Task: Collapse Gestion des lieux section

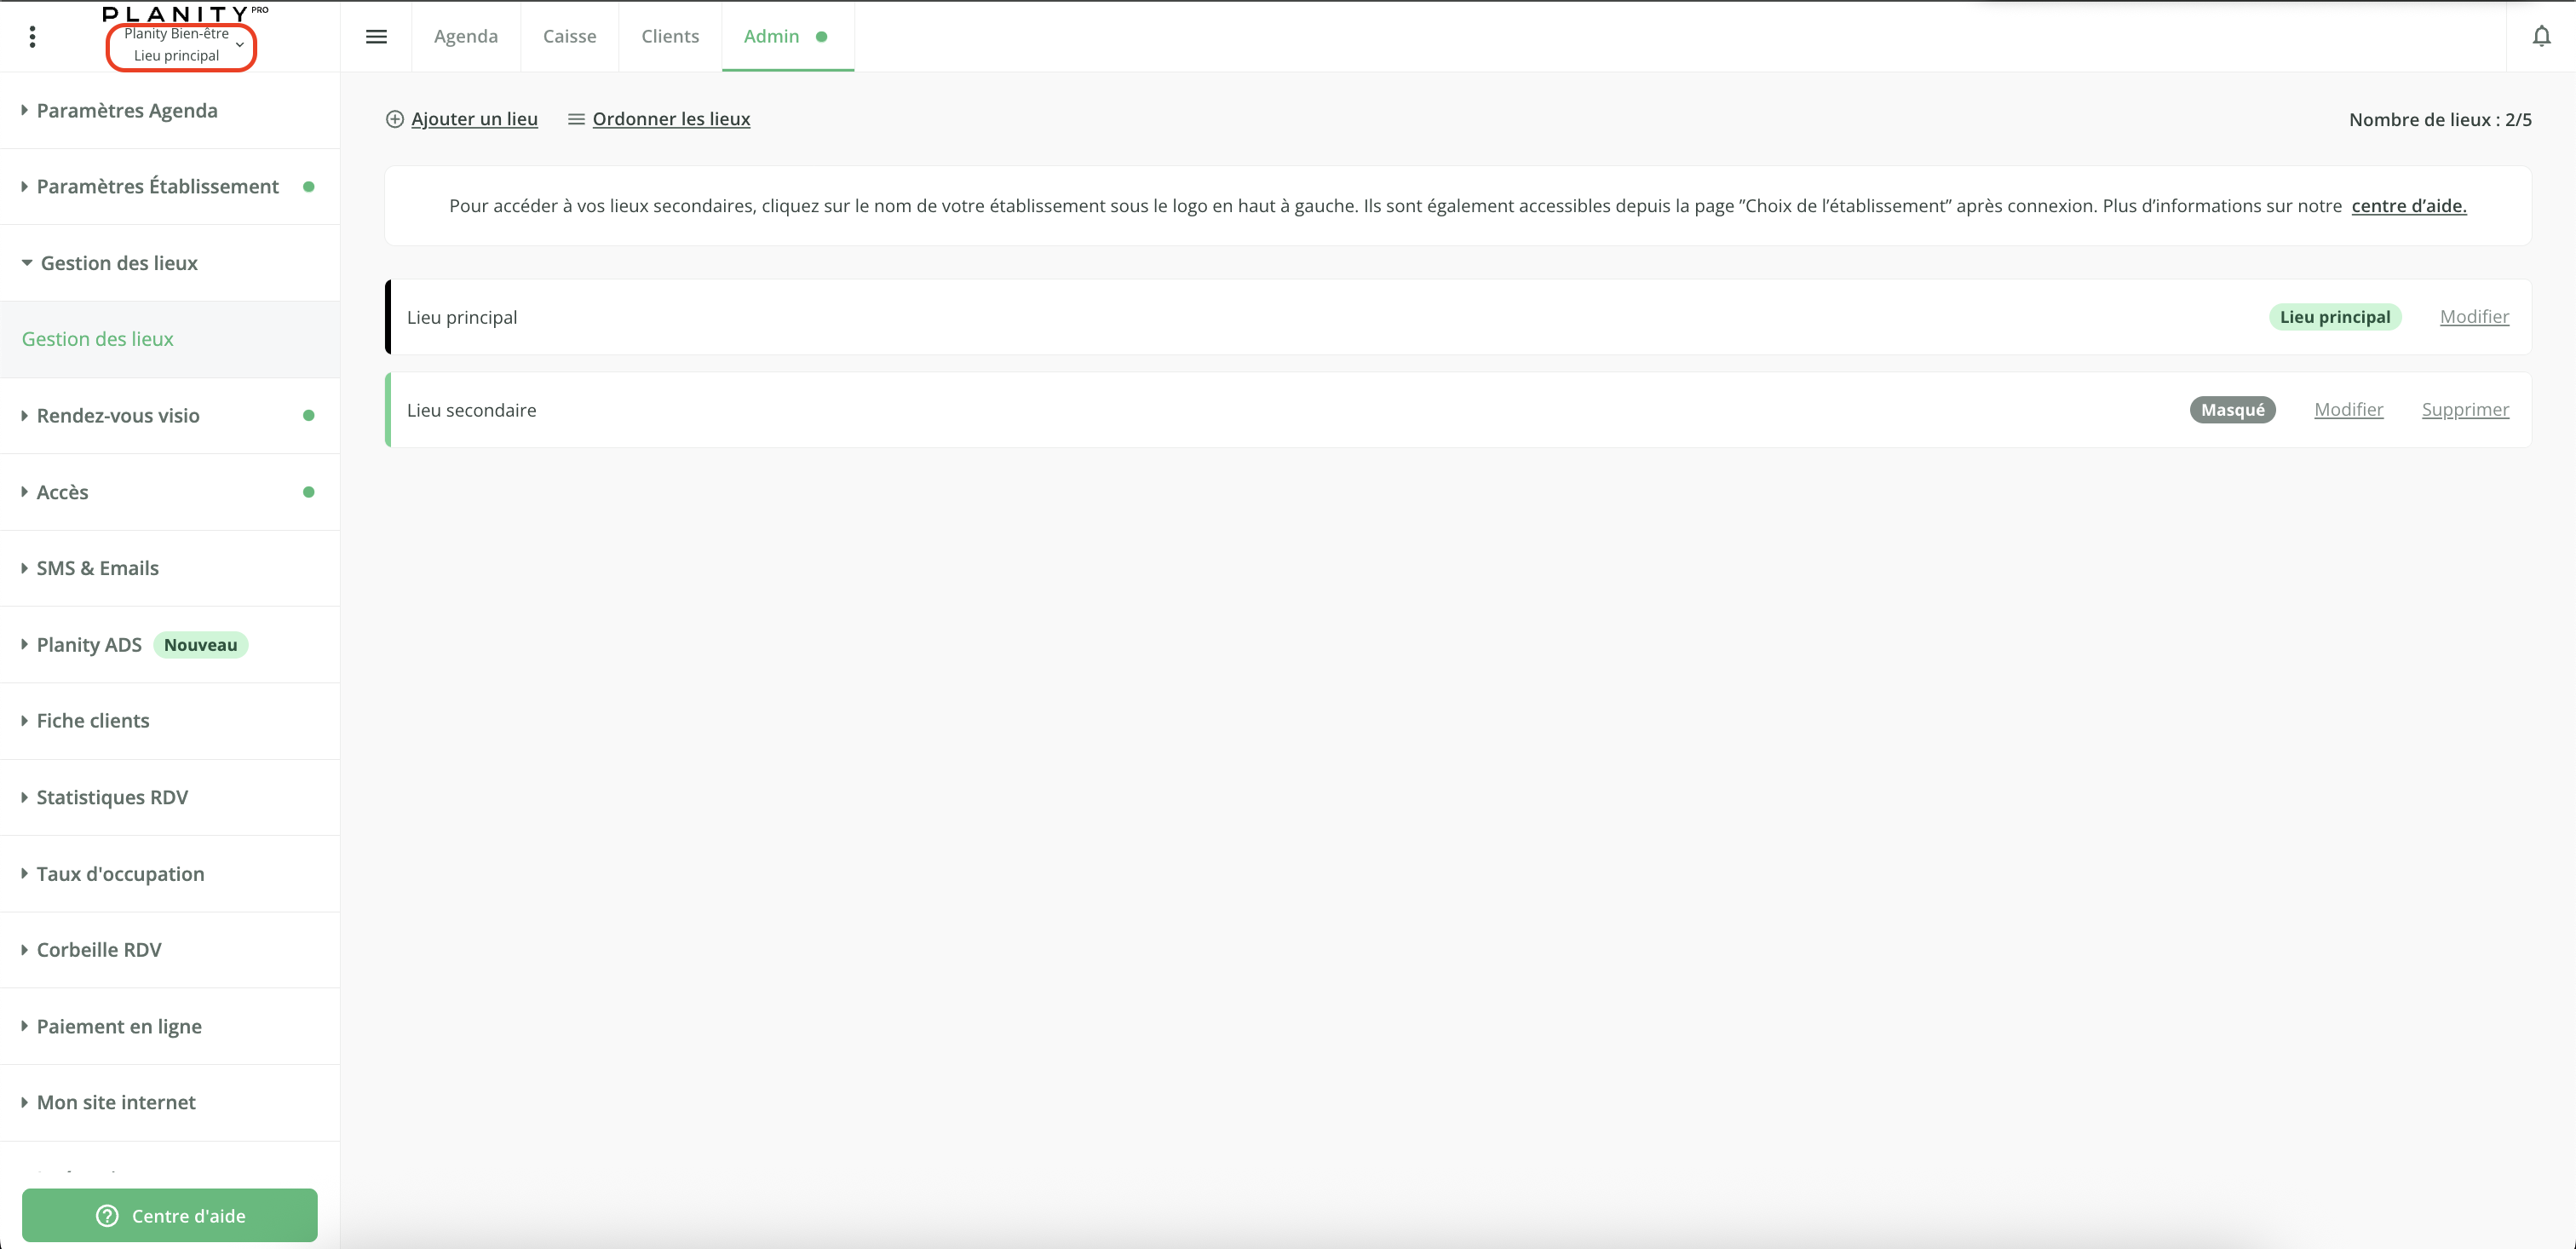Action: [x=119, y=263]
